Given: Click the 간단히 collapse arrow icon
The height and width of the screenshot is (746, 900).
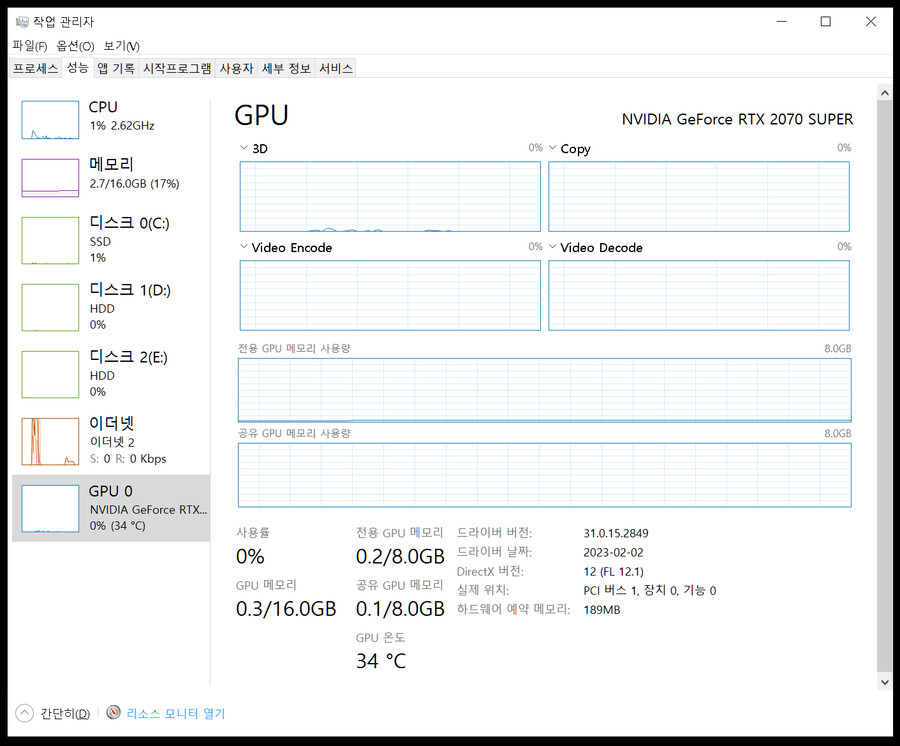Looking at the screenshot, I should coord(25,713).
